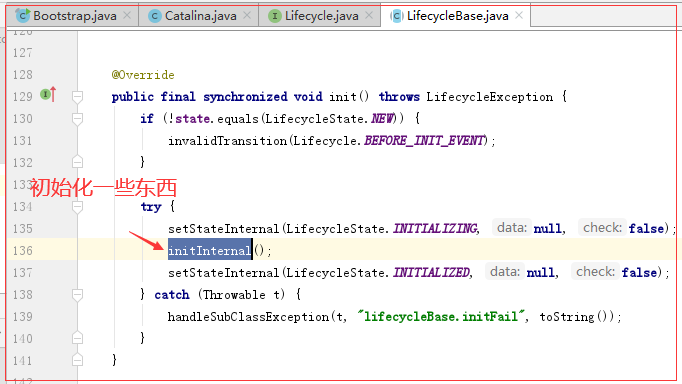682x384 pixels.
Task: Close the Lifecycle.java tab
Action: click(369, 15)
